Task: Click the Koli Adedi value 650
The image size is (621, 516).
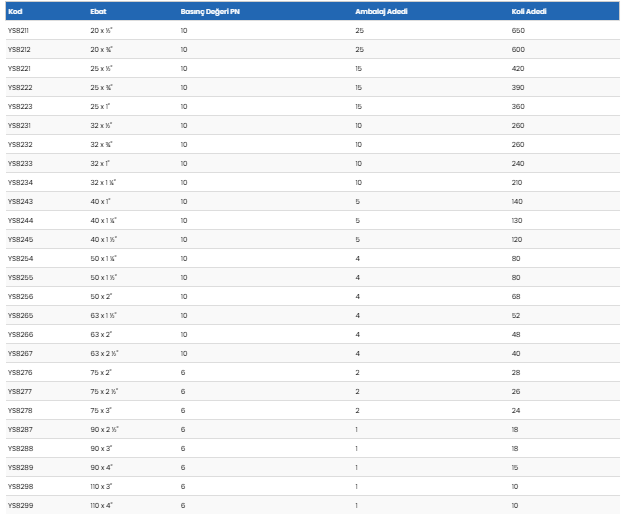Action: pos(518,31)
